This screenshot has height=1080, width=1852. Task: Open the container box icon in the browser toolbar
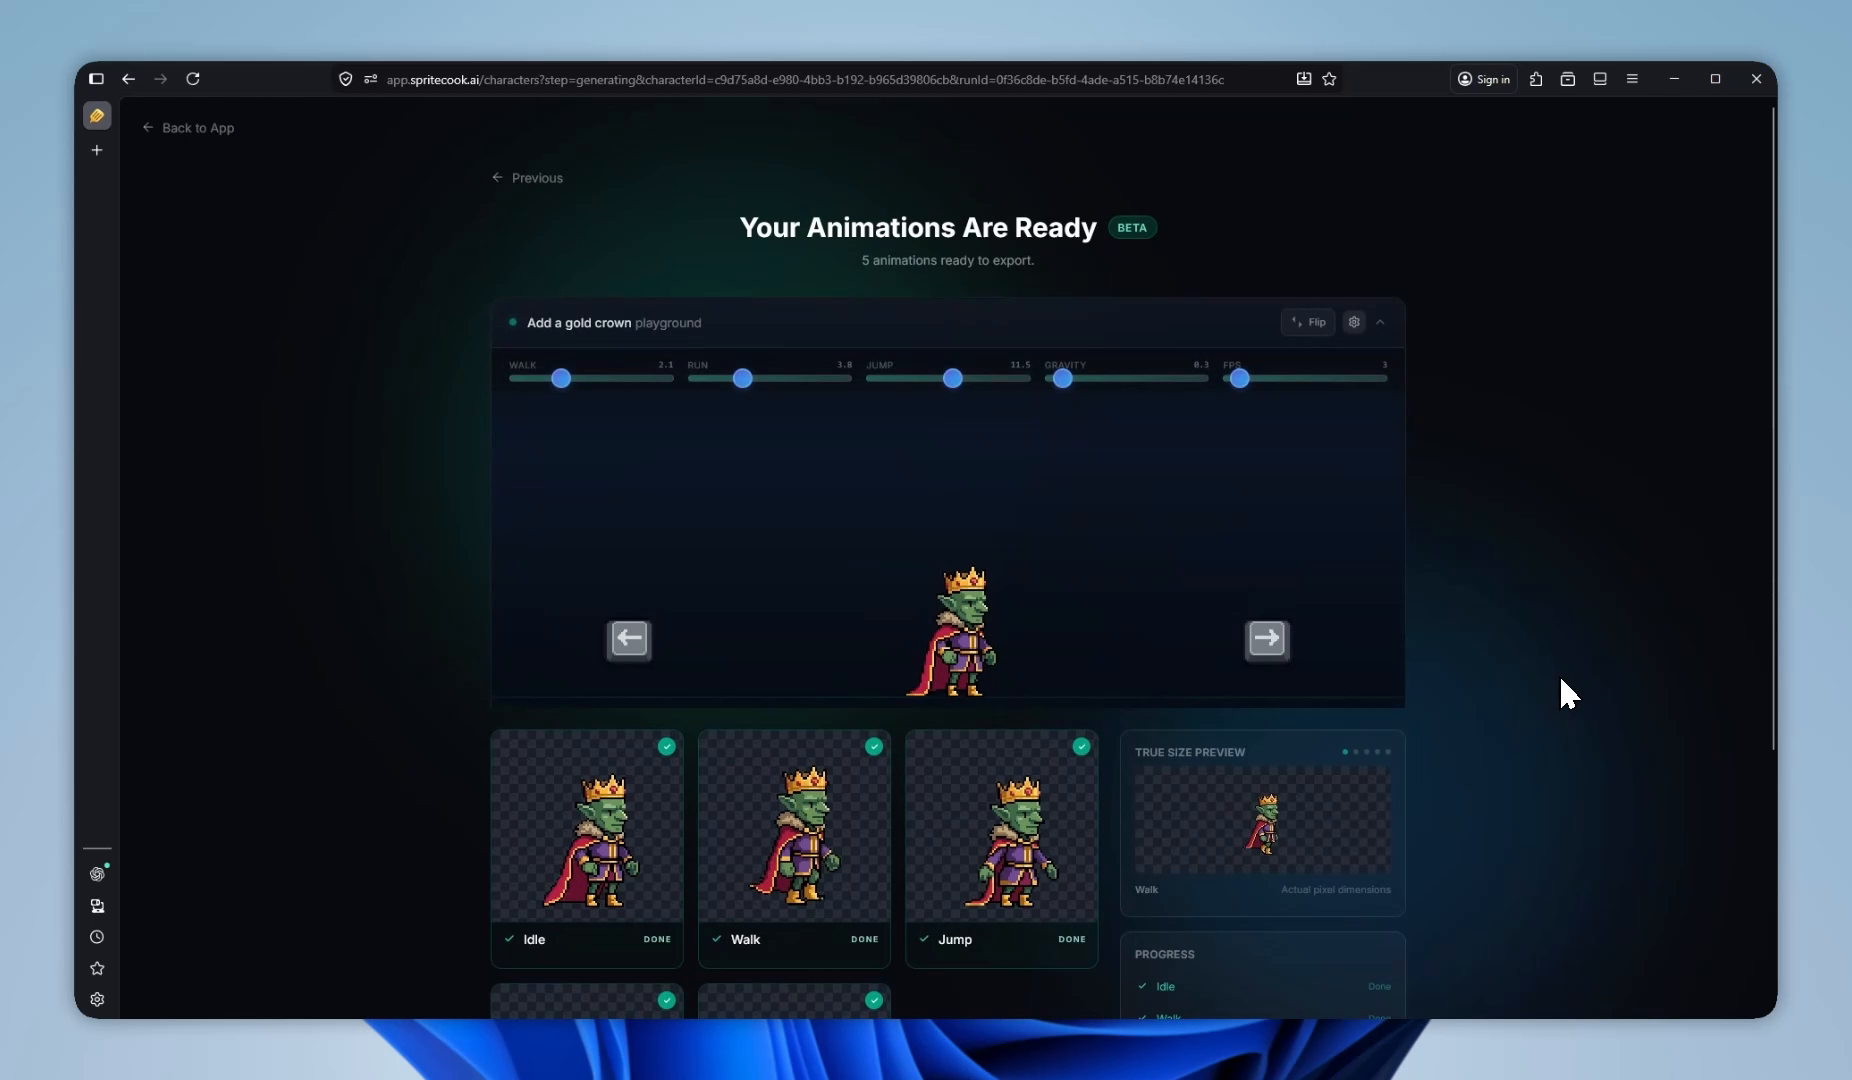1568,79
